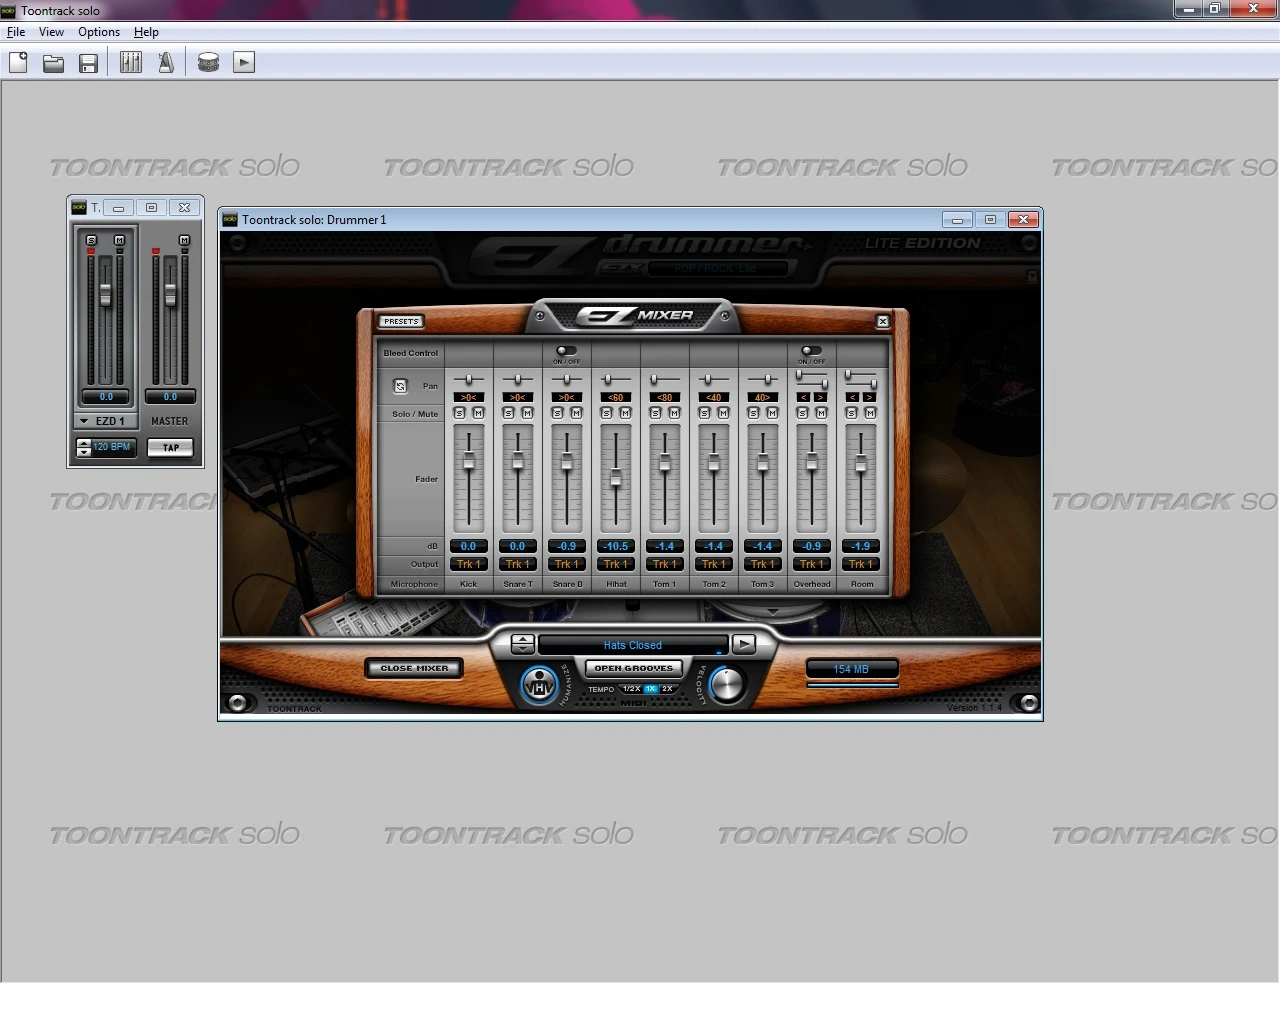This screenshot has width=1280, height=1024.
Task: Solo the Tom 3 channel
Action: [754, 413]
